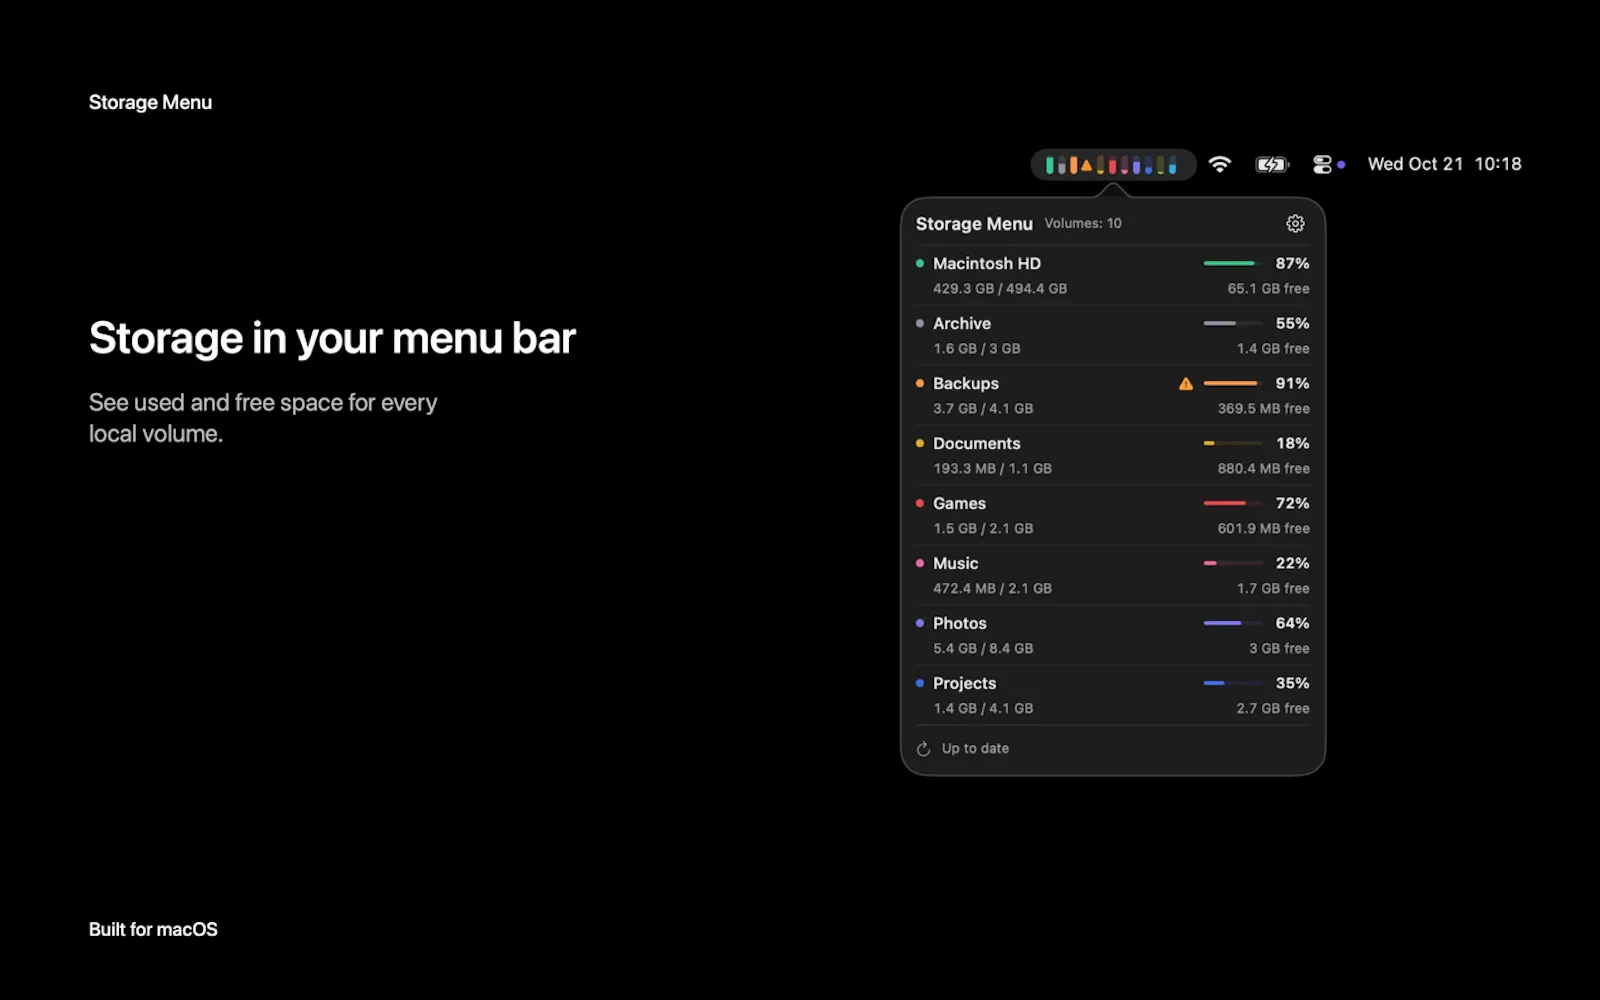
Task: Click the red dot beside Games
Action: click(x=920, y=503)
